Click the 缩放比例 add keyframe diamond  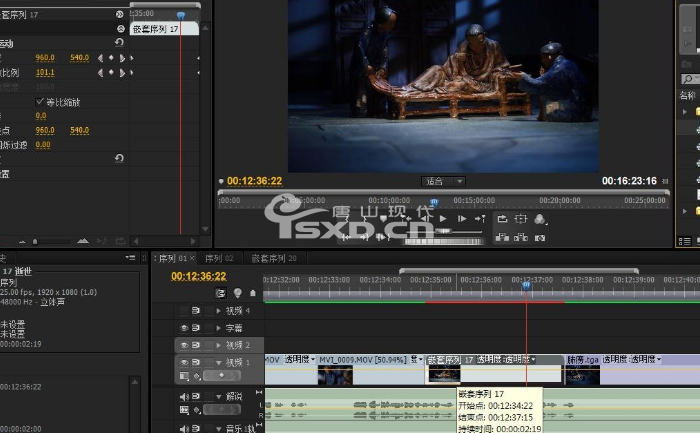coord(111,72)
